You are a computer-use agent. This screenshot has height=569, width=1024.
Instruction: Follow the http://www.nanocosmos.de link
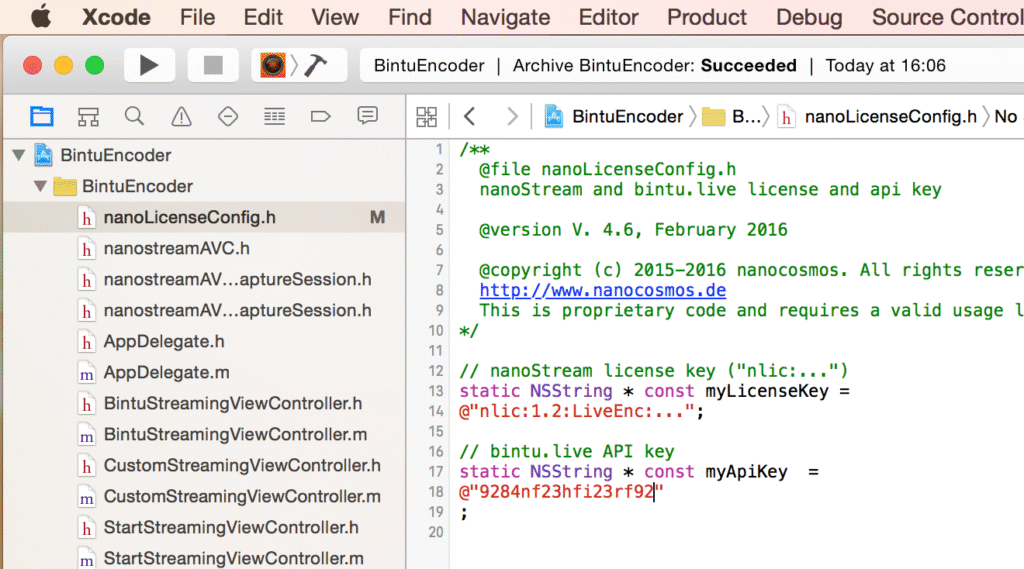(602, 290)
